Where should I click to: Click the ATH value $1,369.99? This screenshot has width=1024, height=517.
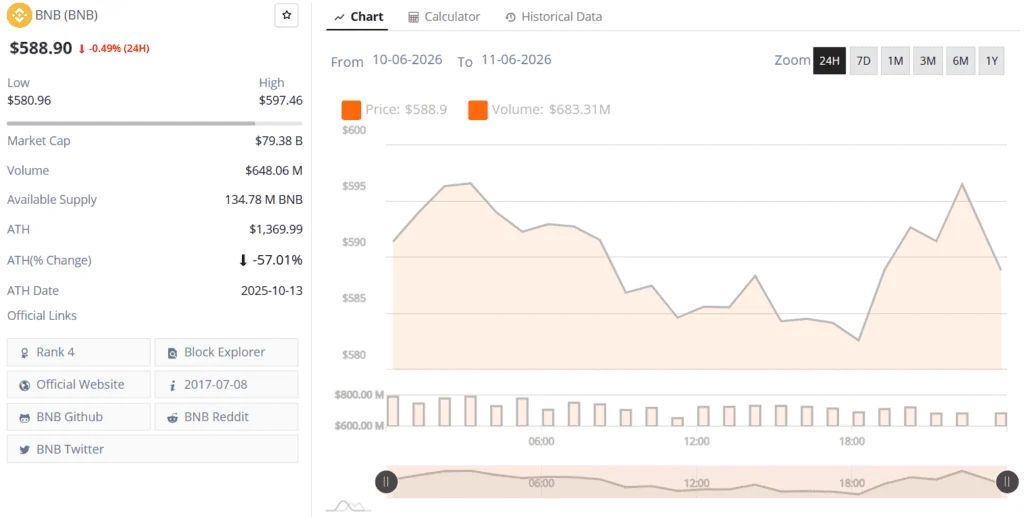276,230
